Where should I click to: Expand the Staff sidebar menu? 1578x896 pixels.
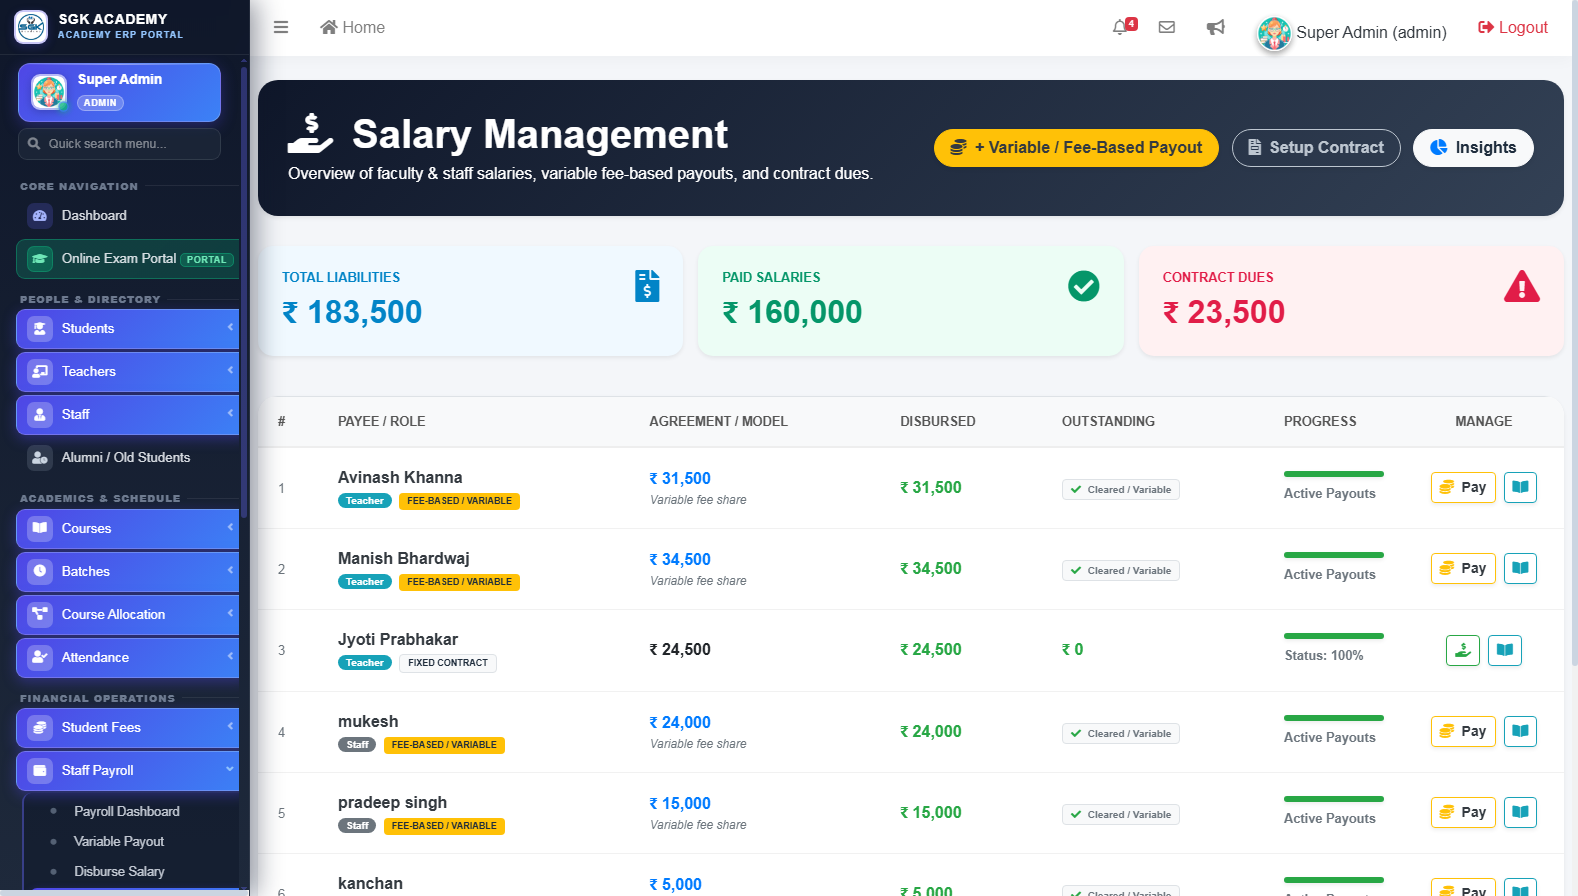[x=128, y=414]
